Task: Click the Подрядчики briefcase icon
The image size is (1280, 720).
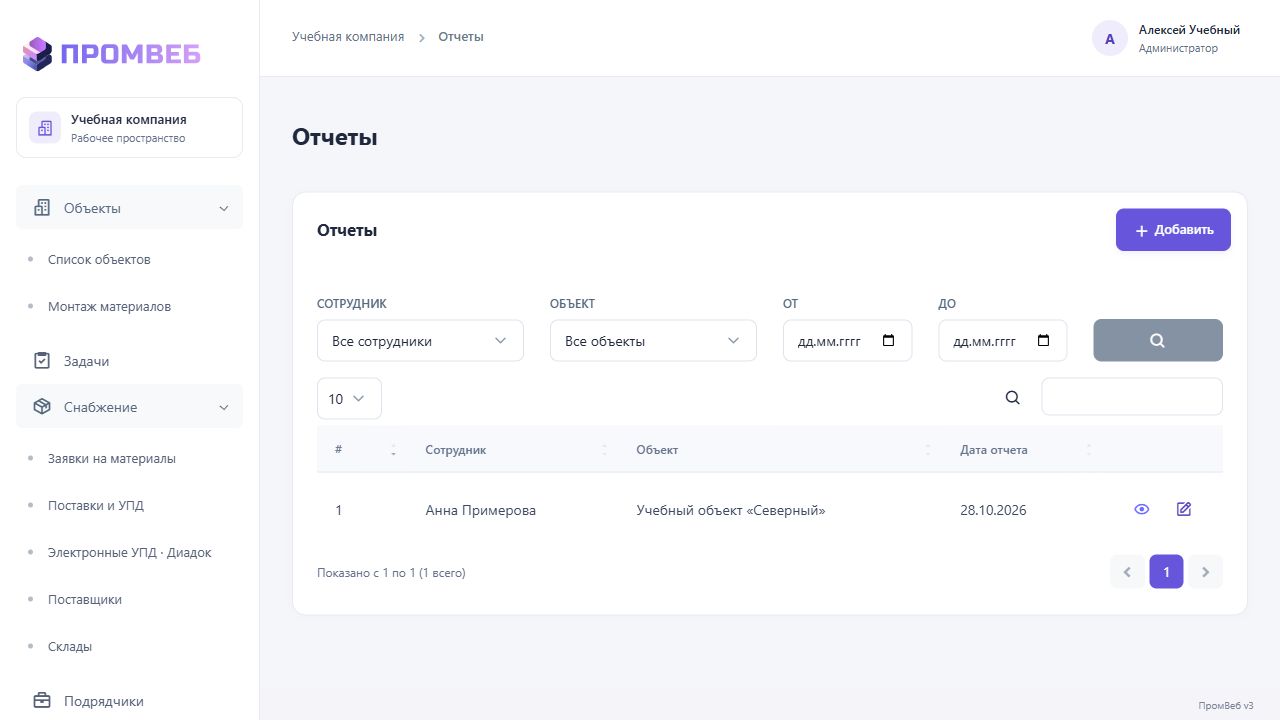Action: click(x=42, y=701)
